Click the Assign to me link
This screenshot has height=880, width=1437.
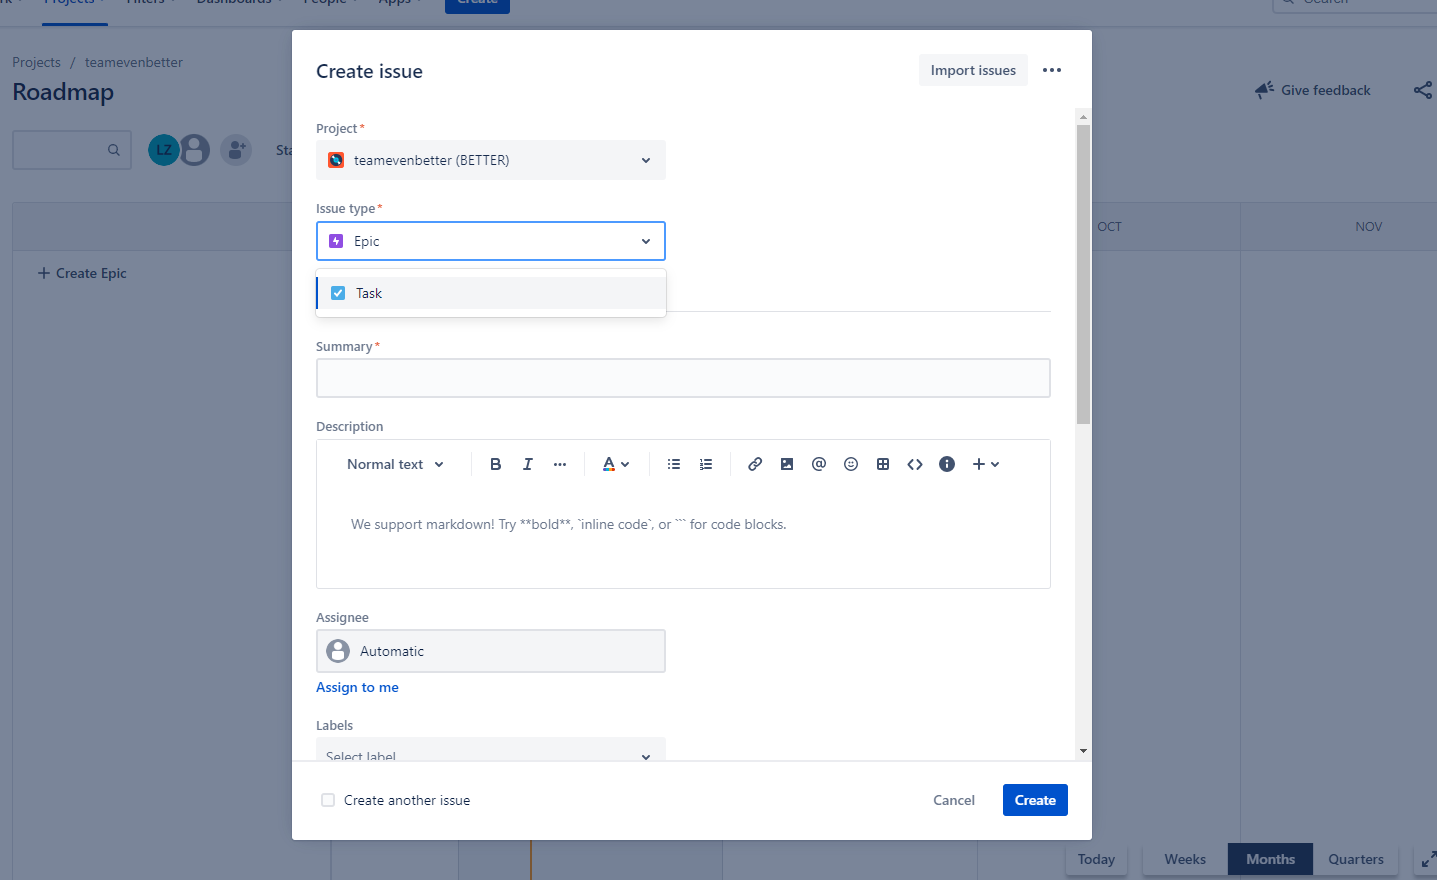point(357,687)
